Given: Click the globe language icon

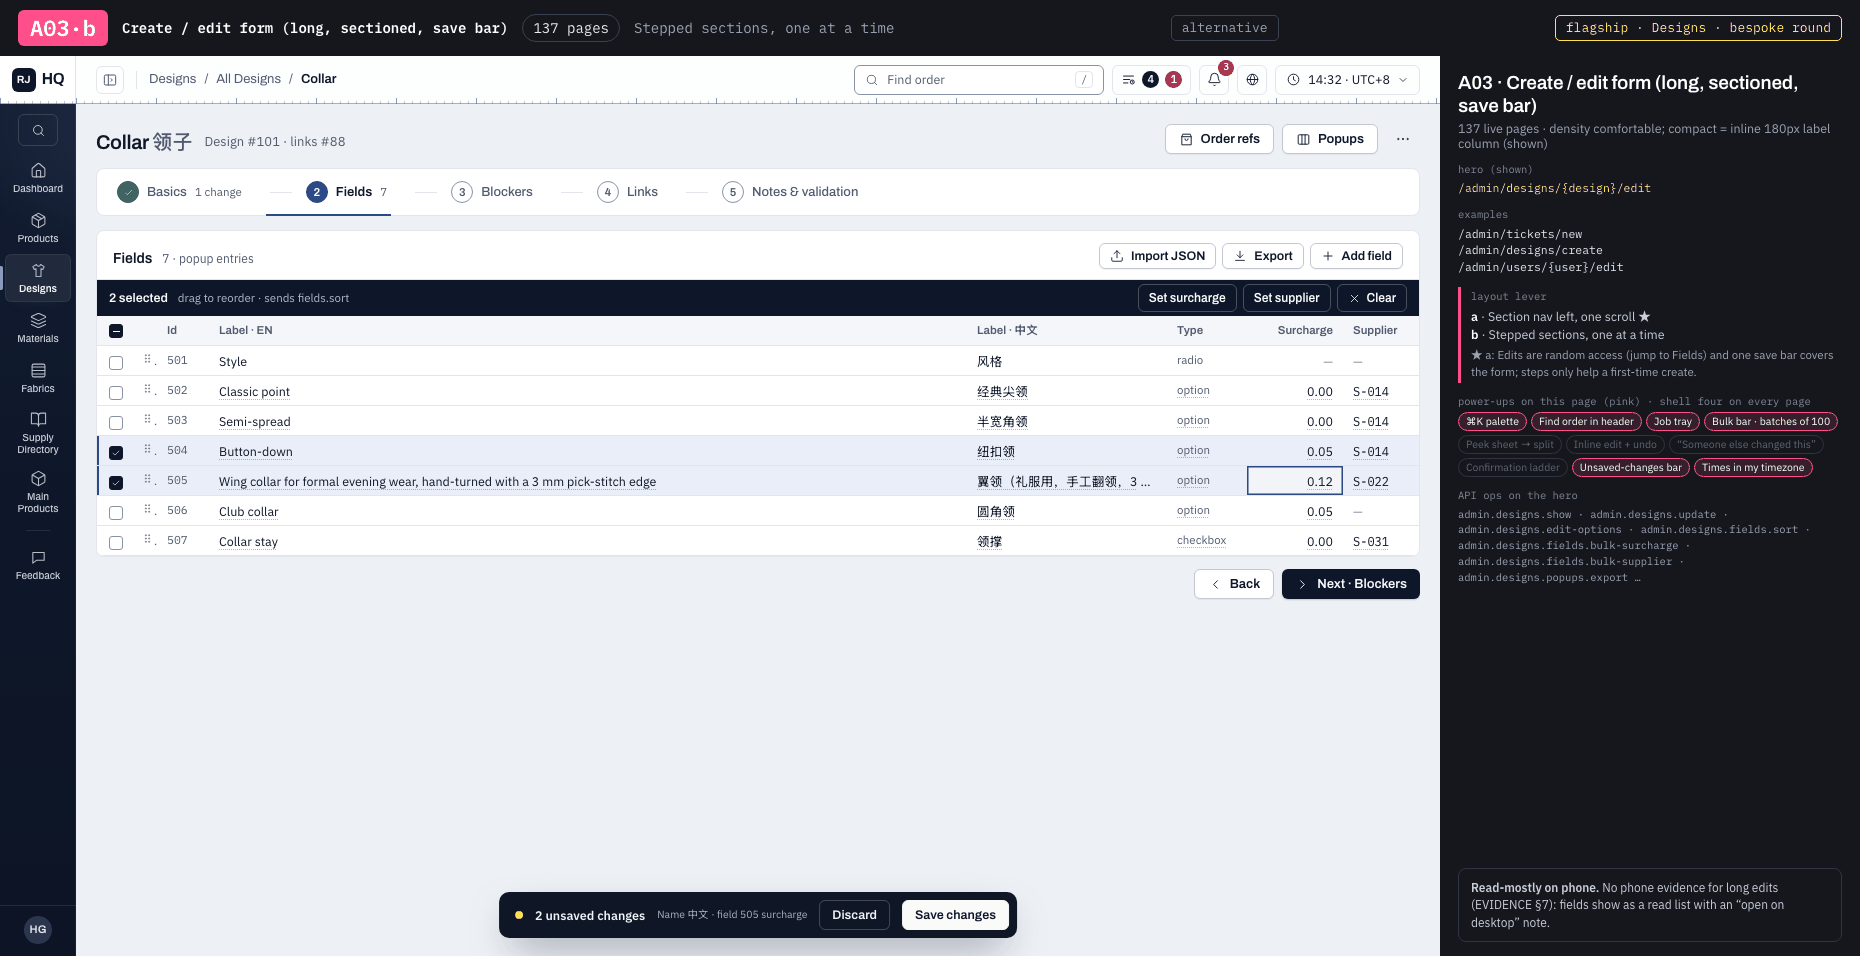Looking at the screenshot, I should [1252, 80].
